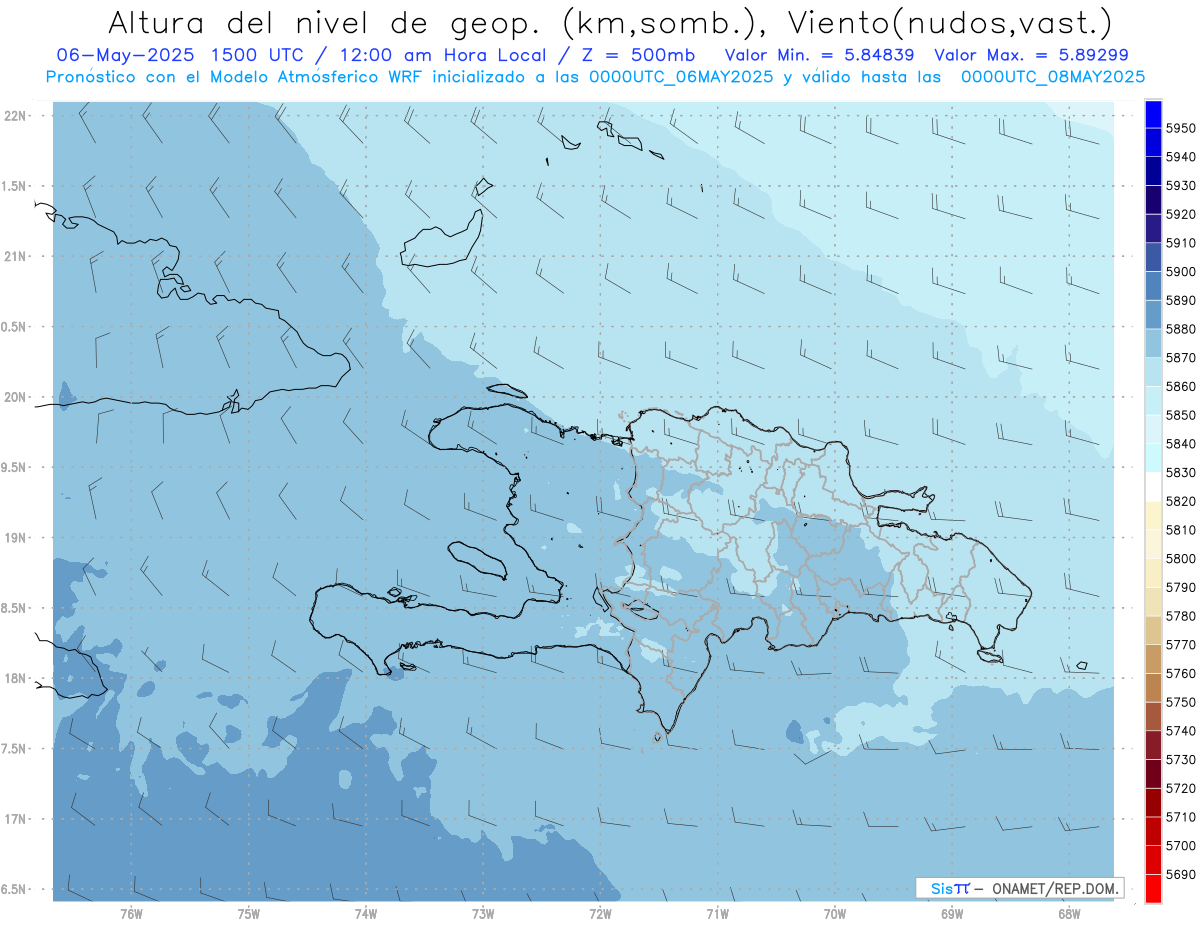Click the '71W' longitude label
This screenshot has width=1200, height=927.
pos(717,914)
